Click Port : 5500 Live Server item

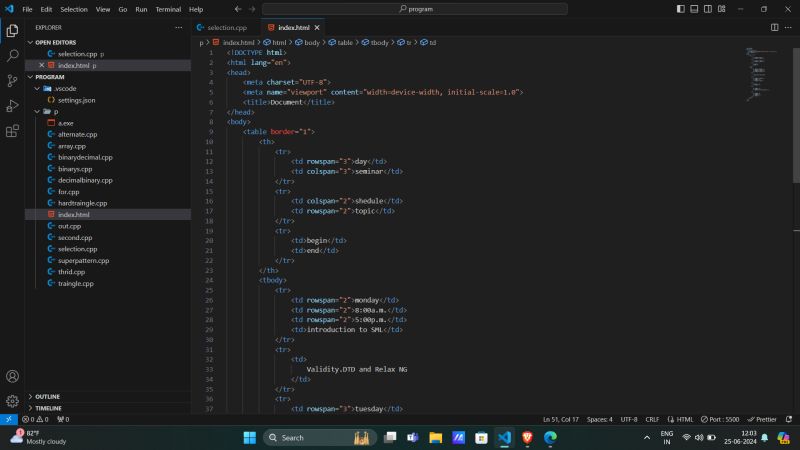(720, 419)
